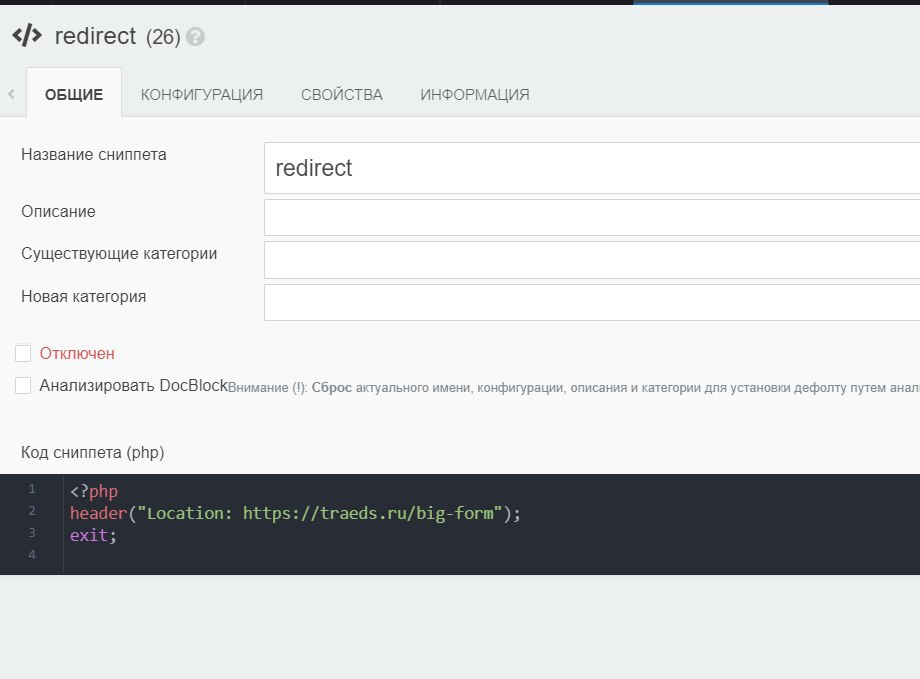Enable the Анализировать DocBlock checkbox
The height and width of the screenshot is (679, 920).
click(23, 386)
